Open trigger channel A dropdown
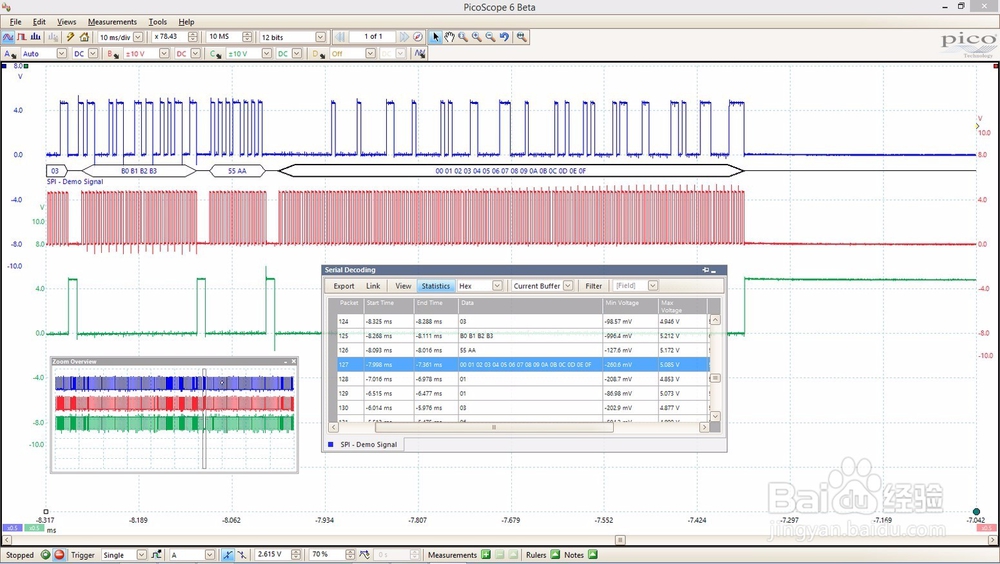 point(210,554)
